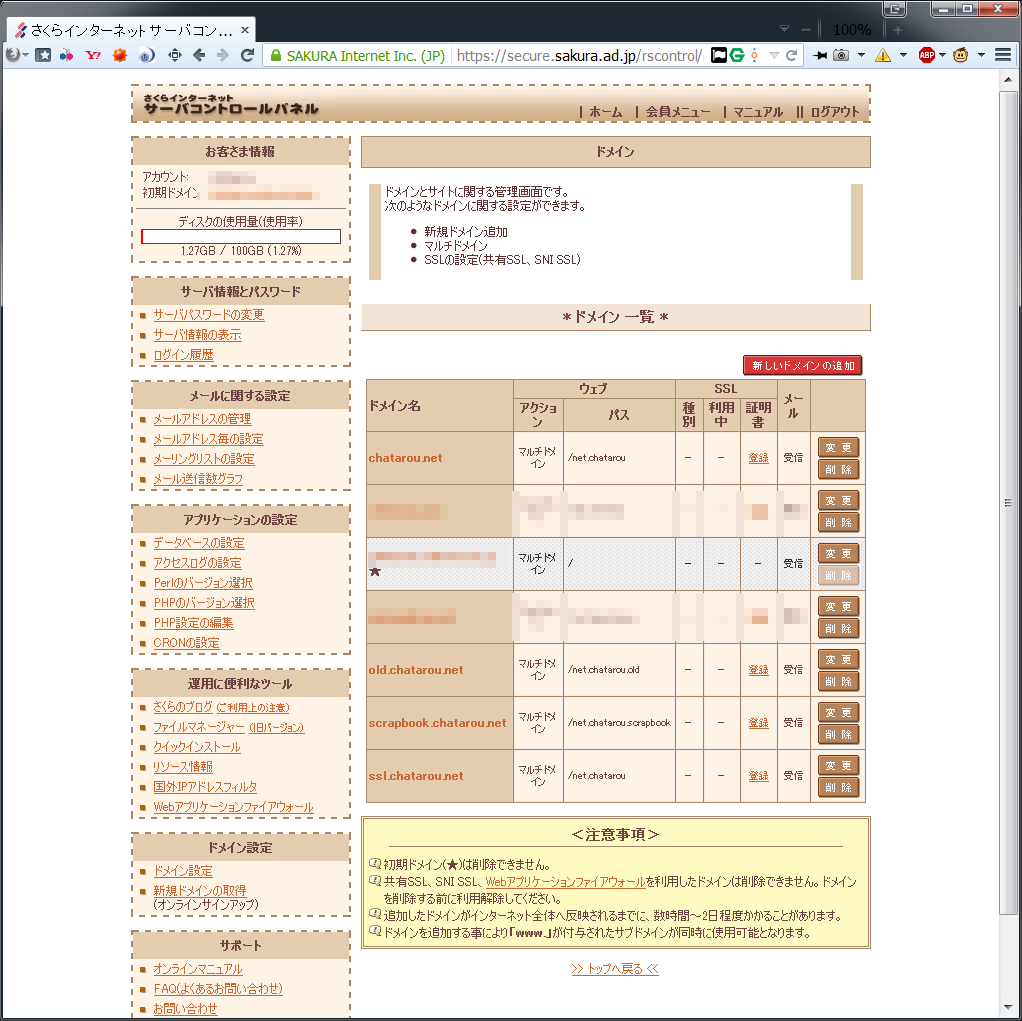Screen dimensions: 1022x1021
Task: Click the 登録 certificate link for ssl.chatarou.net
Action: pos(758,776)
